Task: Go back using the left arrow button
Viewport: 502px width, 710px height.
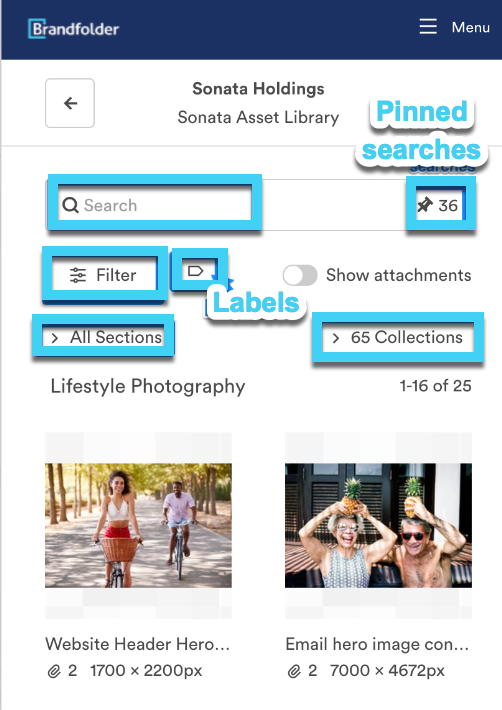Action: pos(70,103)
